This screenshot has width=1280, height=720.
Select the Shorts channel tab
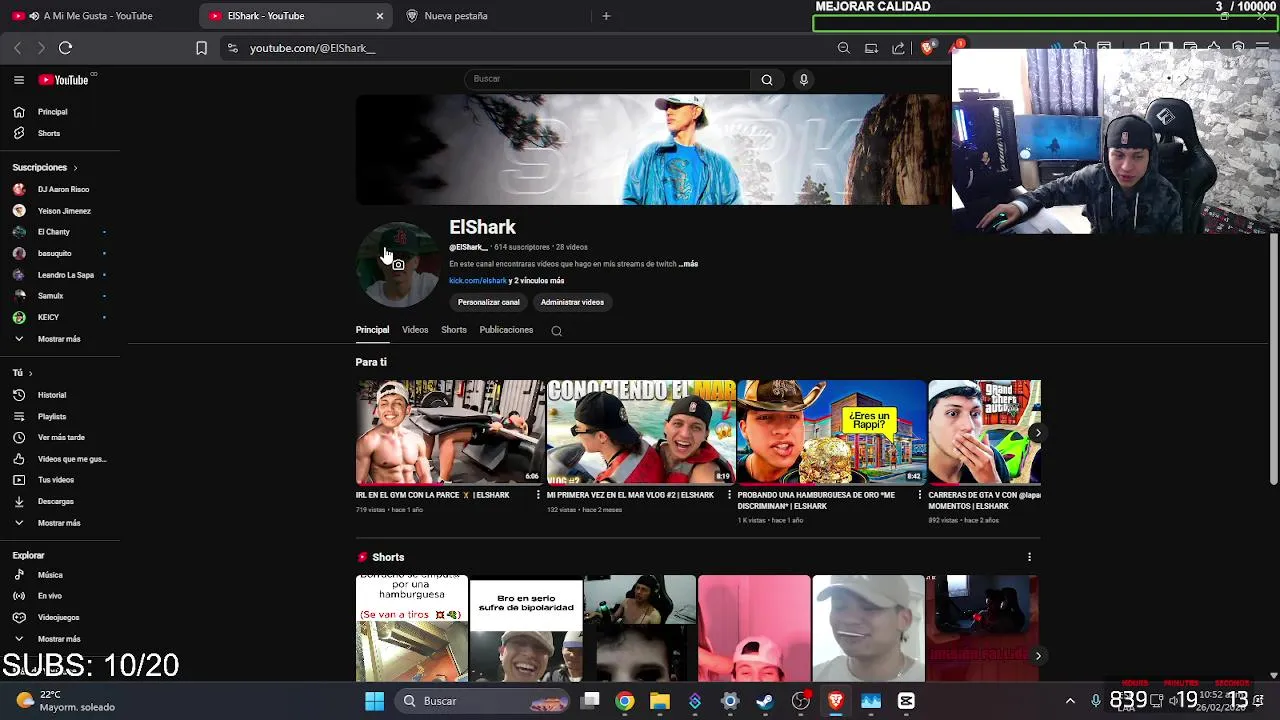pyautogui.click(x=454, y=330)
